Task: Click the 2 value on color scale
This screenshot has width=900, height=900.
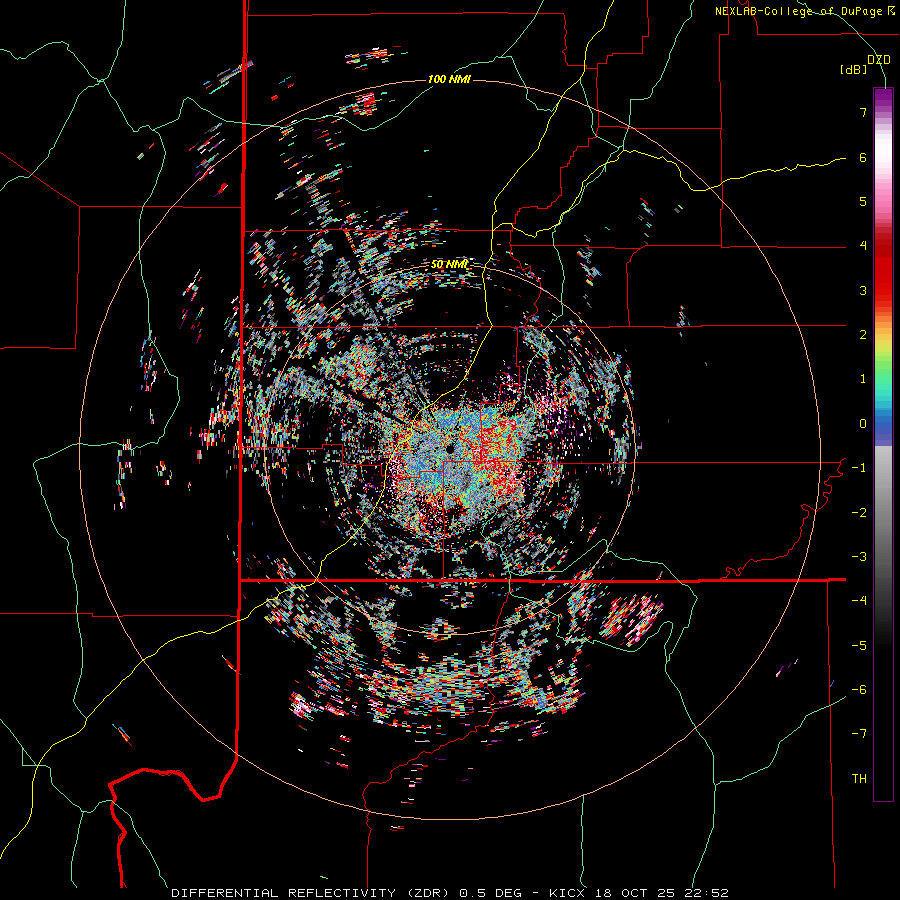Action: click(x=863, y=335)
